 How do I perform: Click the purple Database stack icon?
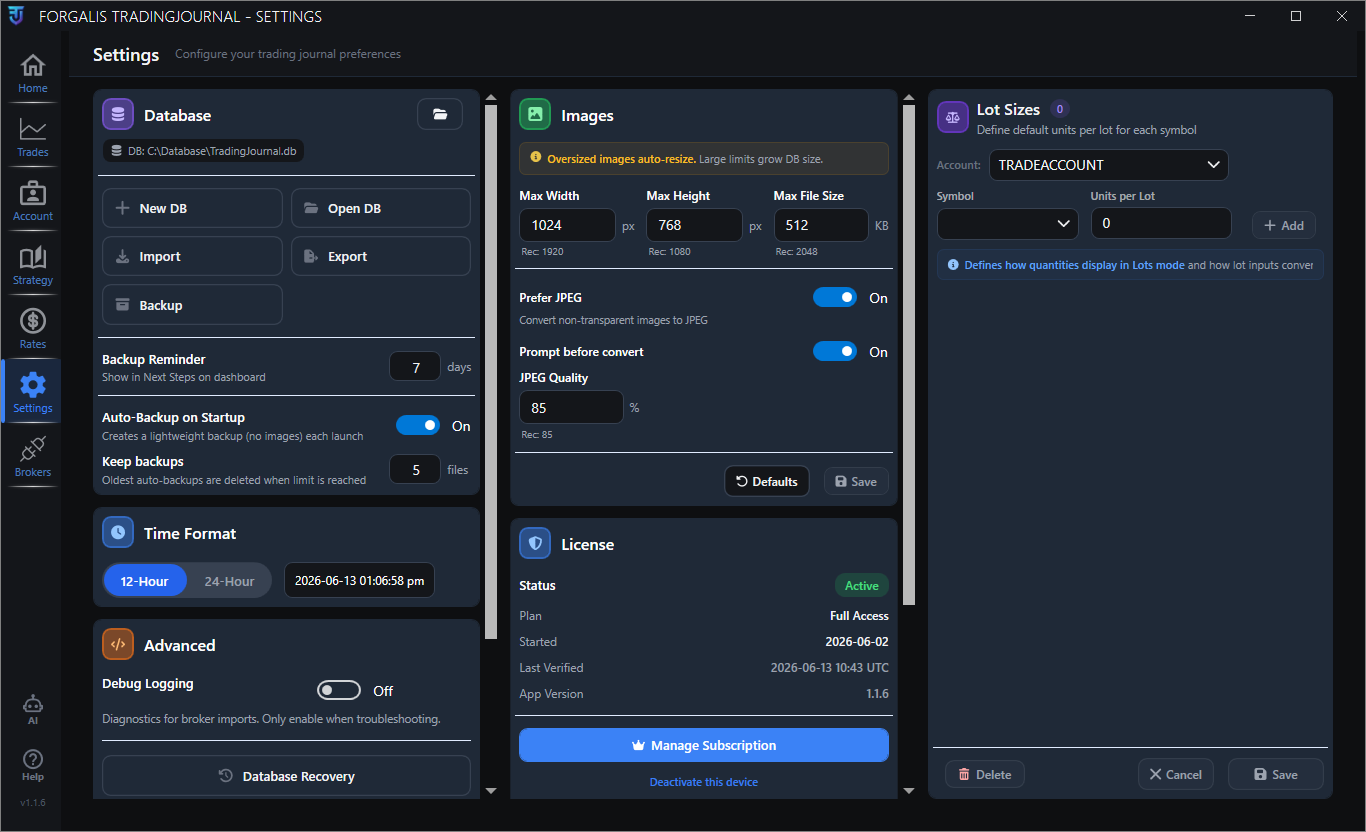(118, 115)
